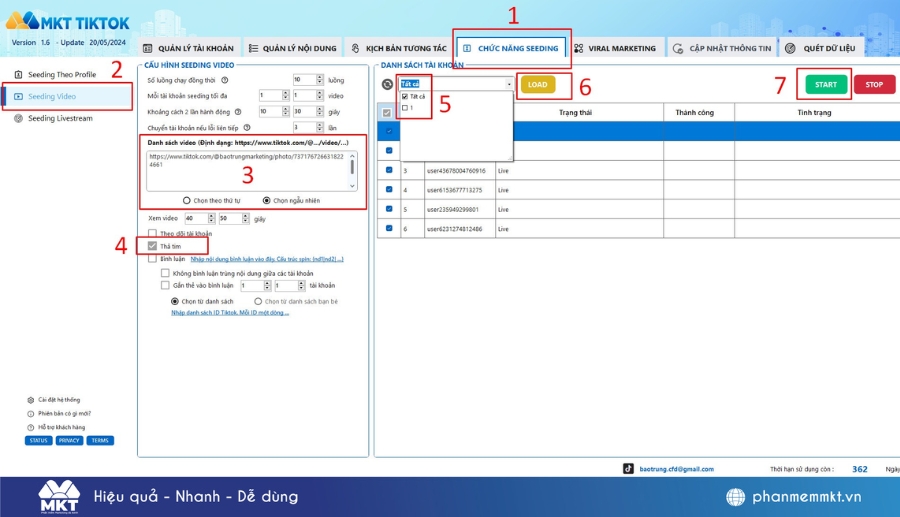
Task: Select Chọn từ danh sách bạn bè radio
Action: [x=258, y=301]
